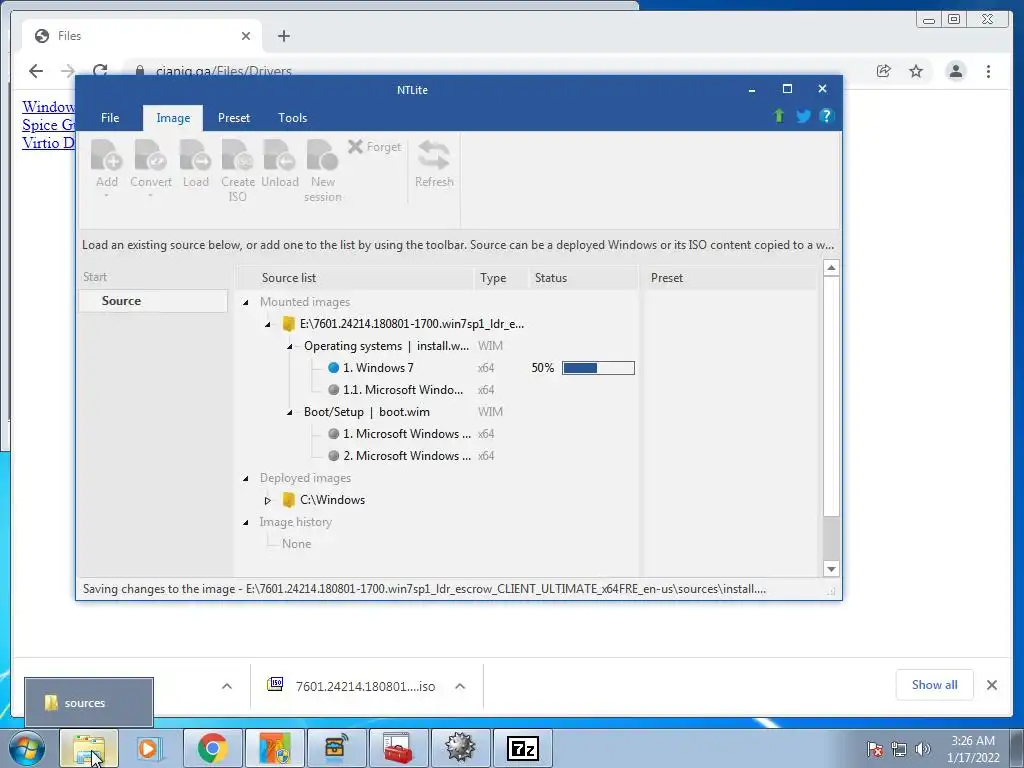This screenshot has width=1024, height=768.
Task: Switch to the Tools ribbon tab
Action: click(x=293, y=118)
